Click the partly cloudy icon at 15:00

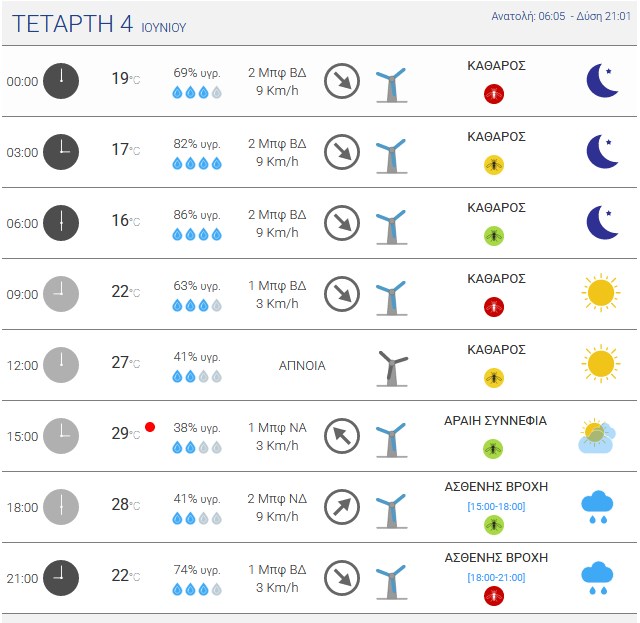(x=597, y=436)
